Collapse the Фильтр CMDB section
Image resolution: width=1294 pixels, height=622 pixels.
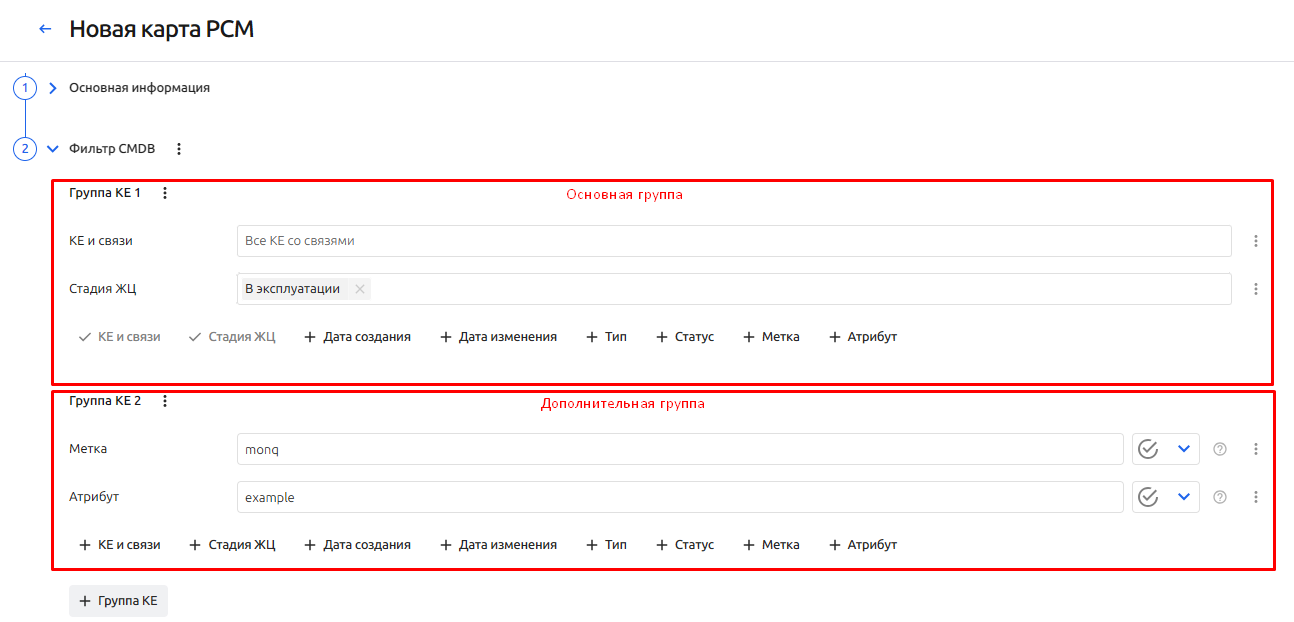[x=53, y=149]
